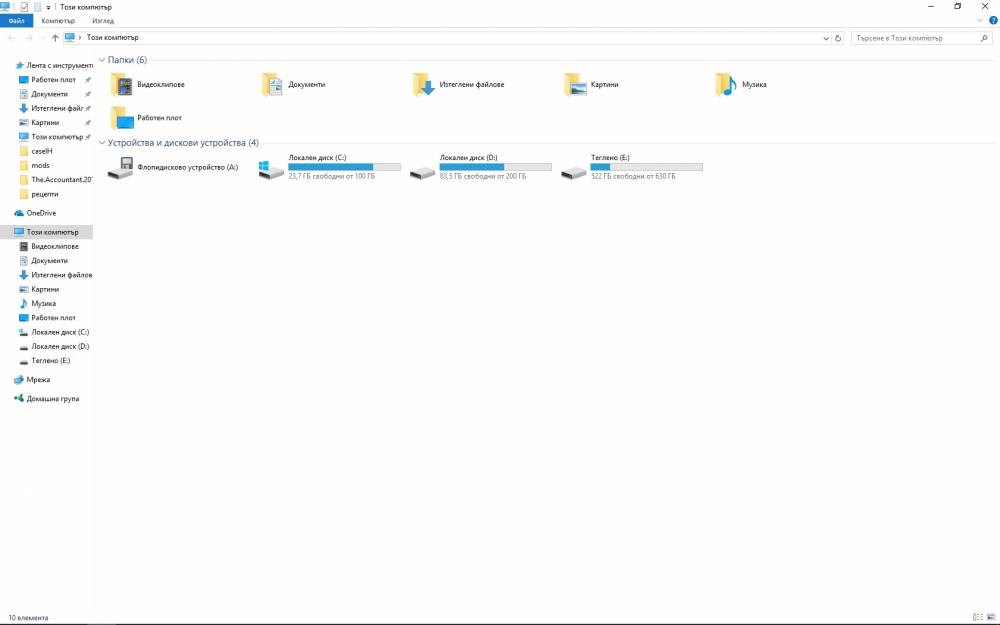Click the address bar breadcrumb chevron
This screenshot has width=1000, height=625.
click(80, 38)
